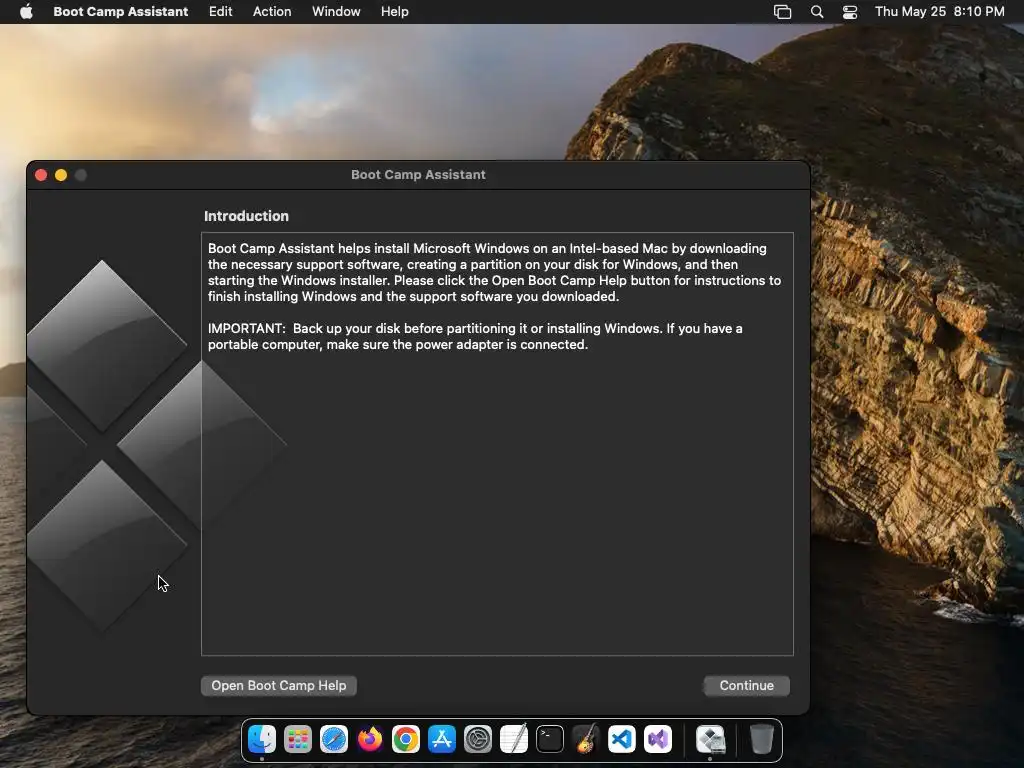Open Finder from the Dock
The height and width of the screenshot is (768, 1024).
(x=262, y=739)
